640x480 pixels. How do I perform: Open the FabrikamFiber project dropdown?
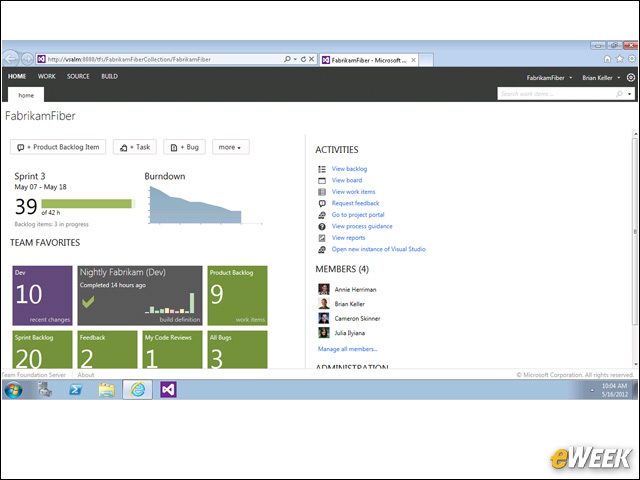549,78
